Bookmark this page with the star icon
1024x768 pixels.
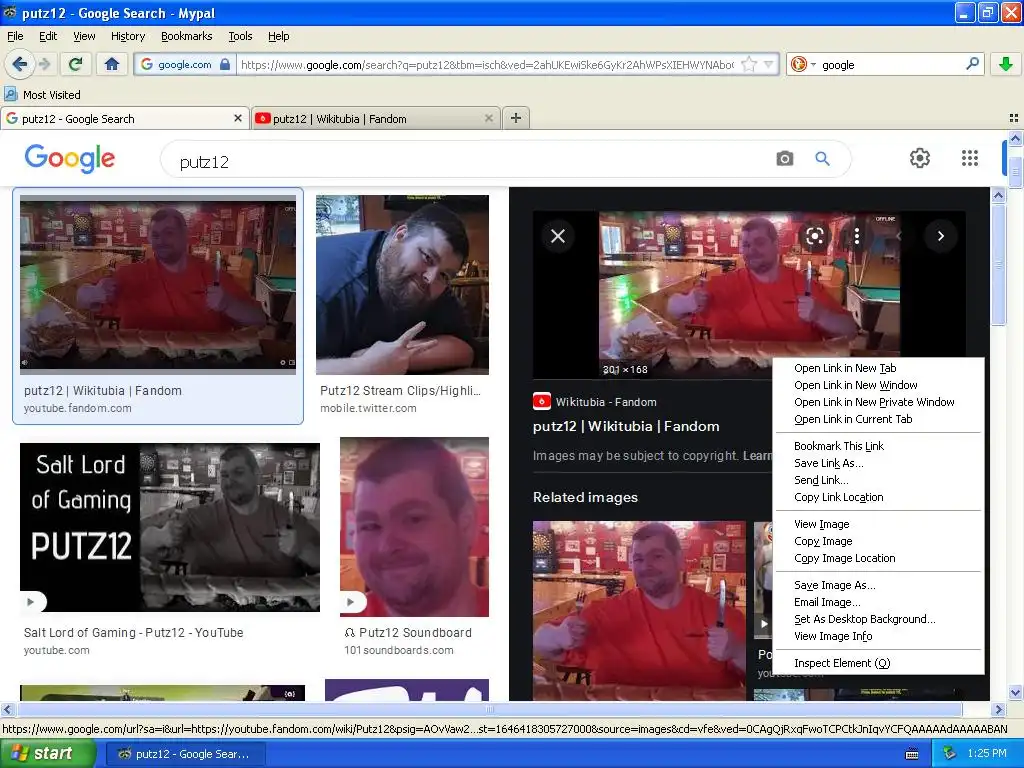(749, 64)
